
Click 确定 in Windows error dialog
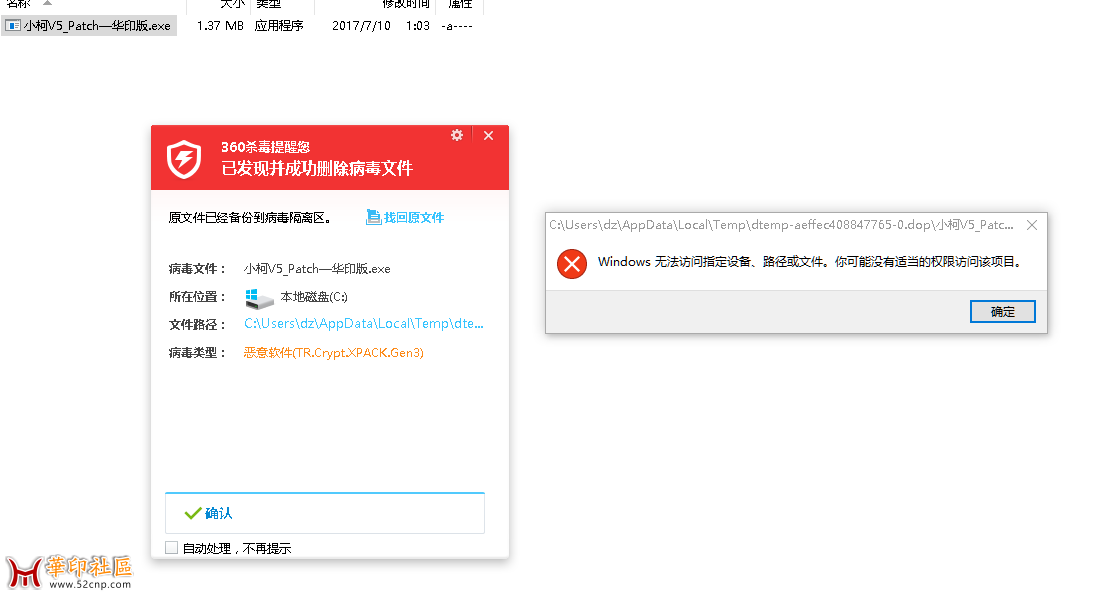pyautogui.click(x=1002, y=312)
